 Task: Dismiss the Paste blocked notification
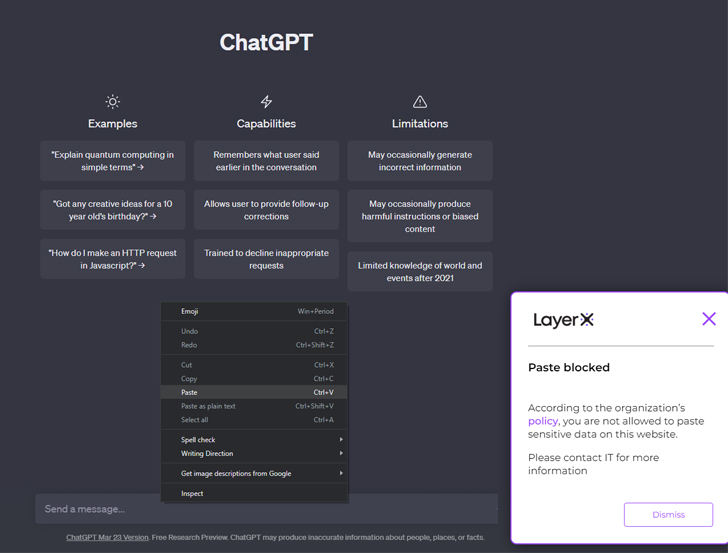pyautogui.click(x=668, y=514)
